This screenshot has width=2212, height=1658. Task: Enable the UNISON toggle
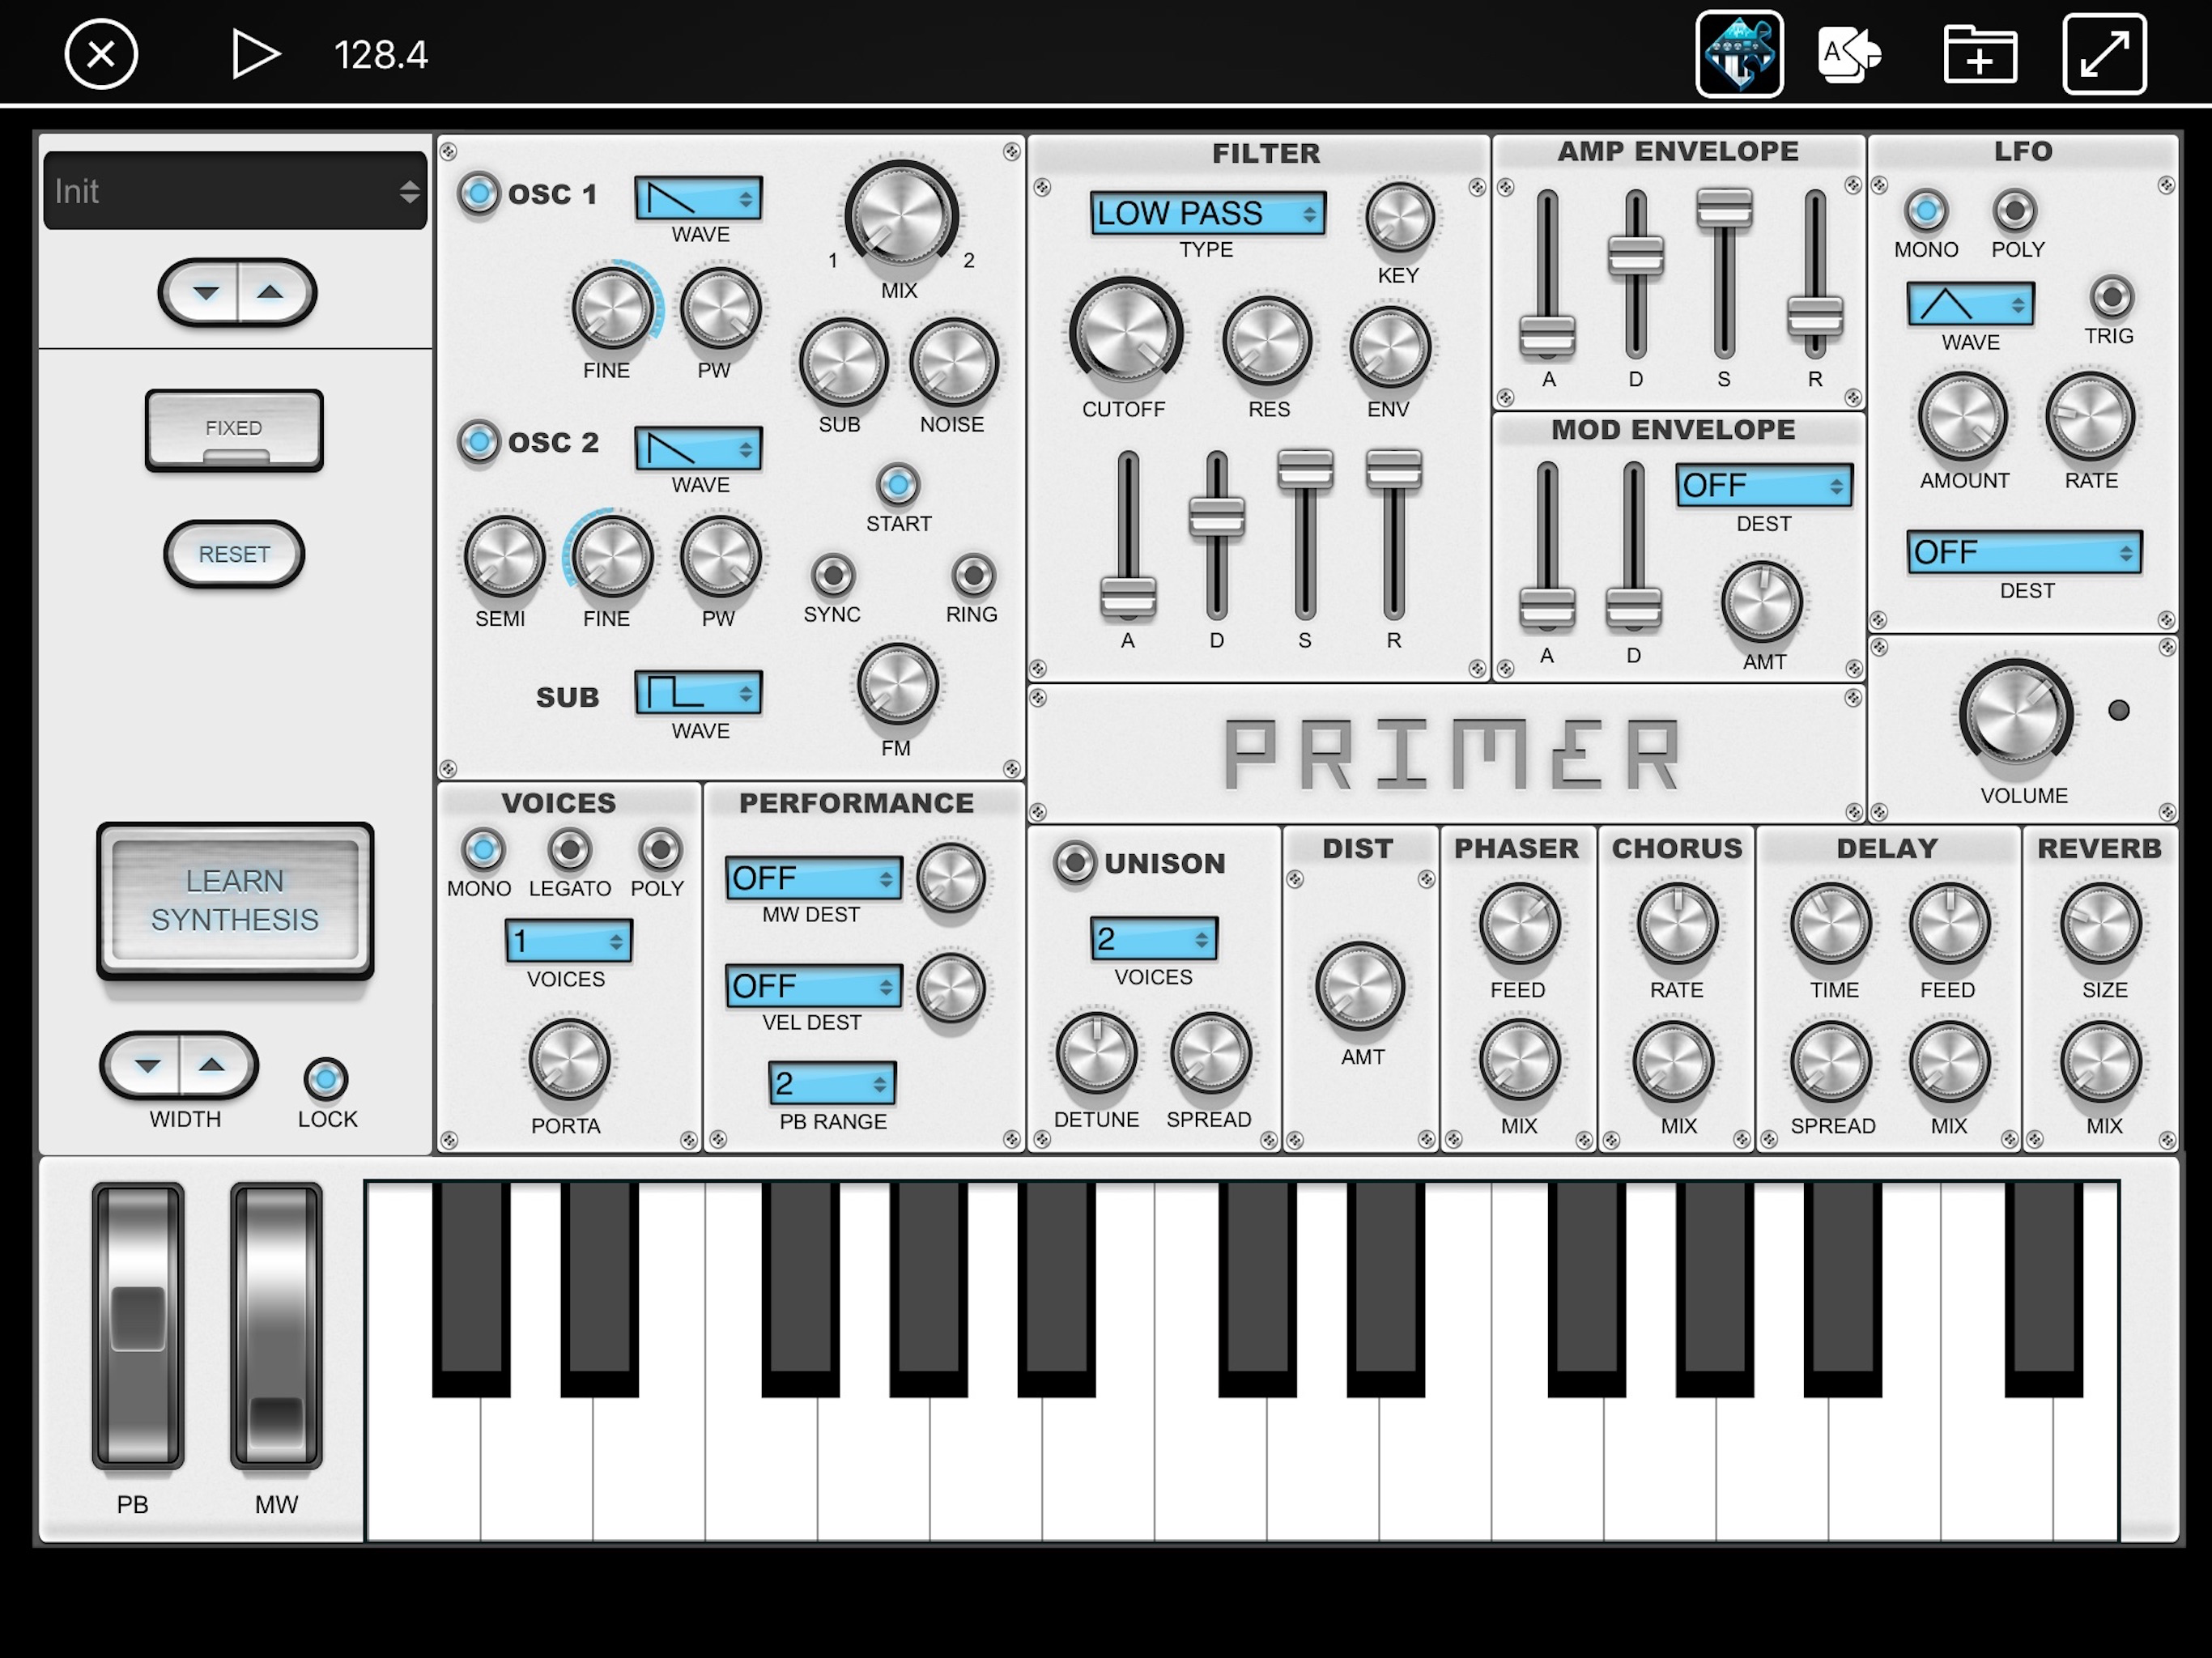(x=1074, y=861)
